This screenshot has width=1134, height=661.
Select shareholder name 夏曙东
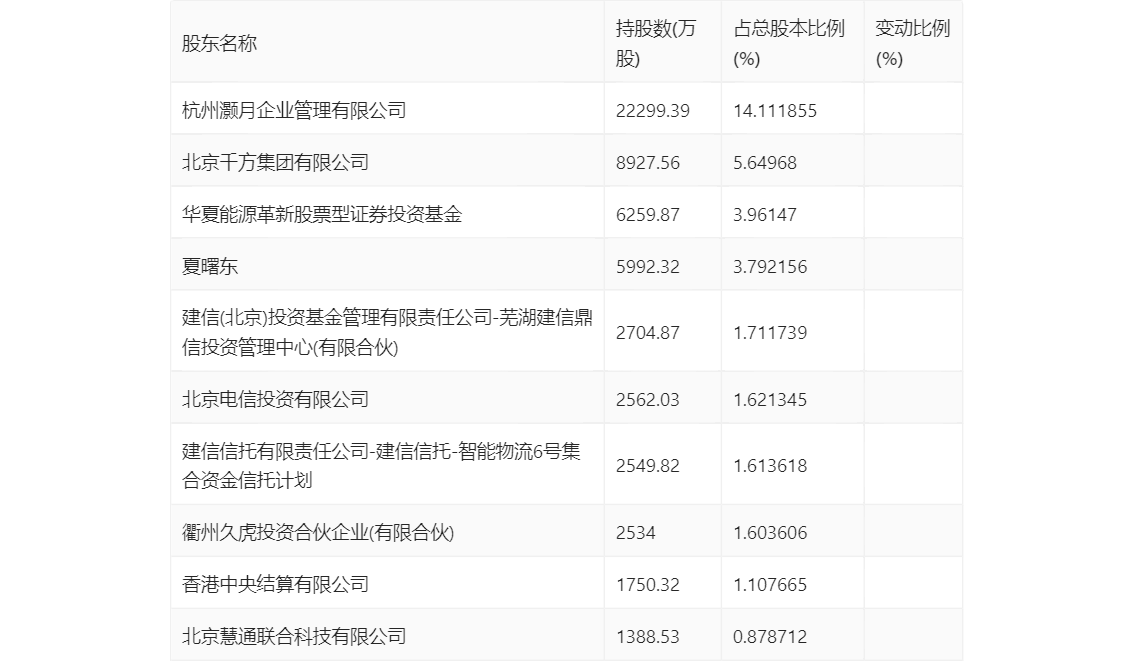(x=210, y=267)
